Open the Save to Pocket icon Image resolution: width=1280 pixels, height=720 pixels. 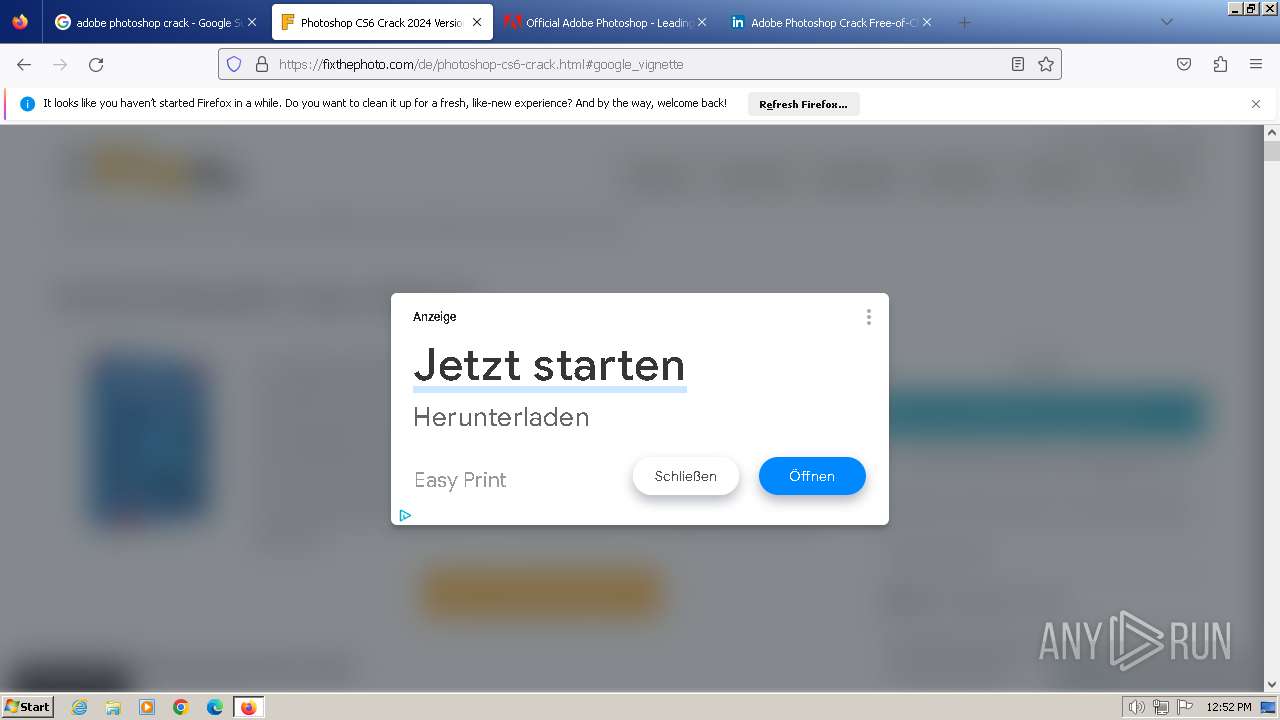(1184, 64)
